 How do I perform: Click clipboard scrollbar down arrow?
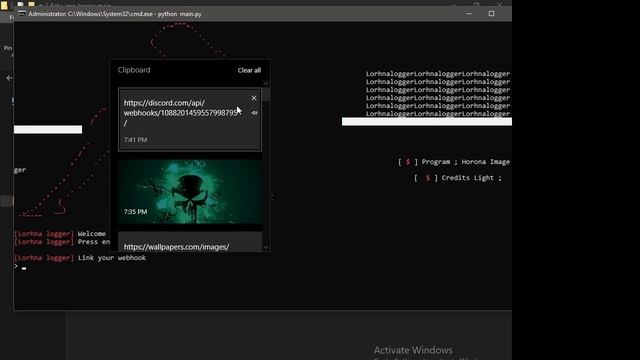pos(266,247)
